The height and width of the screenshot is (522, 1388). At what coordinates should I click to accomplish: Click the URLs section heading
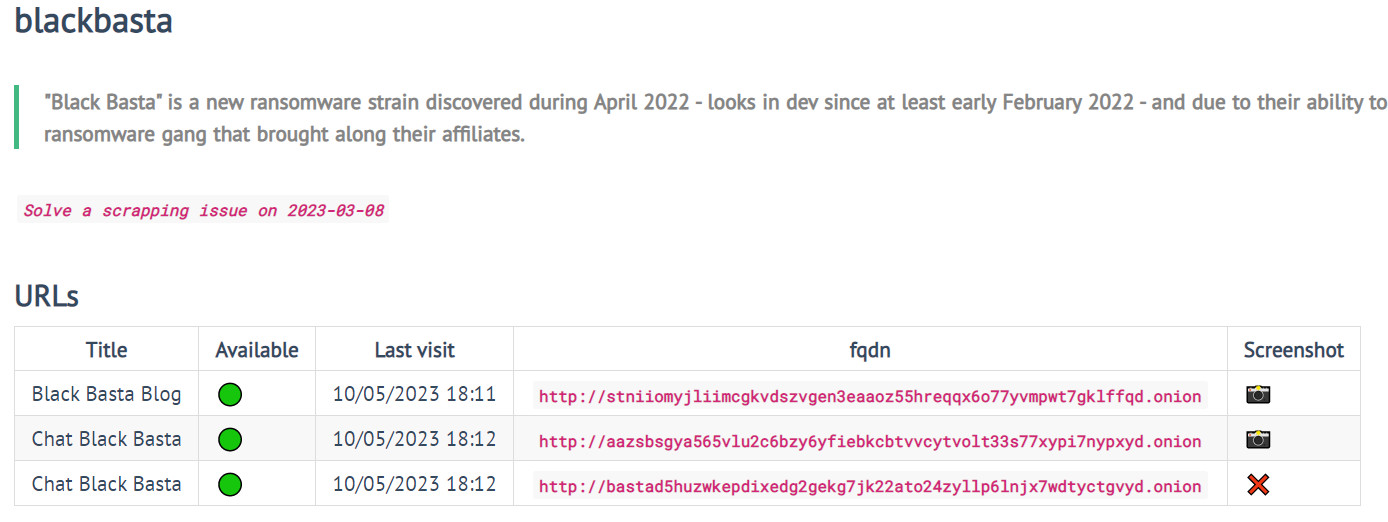point(46,296)
